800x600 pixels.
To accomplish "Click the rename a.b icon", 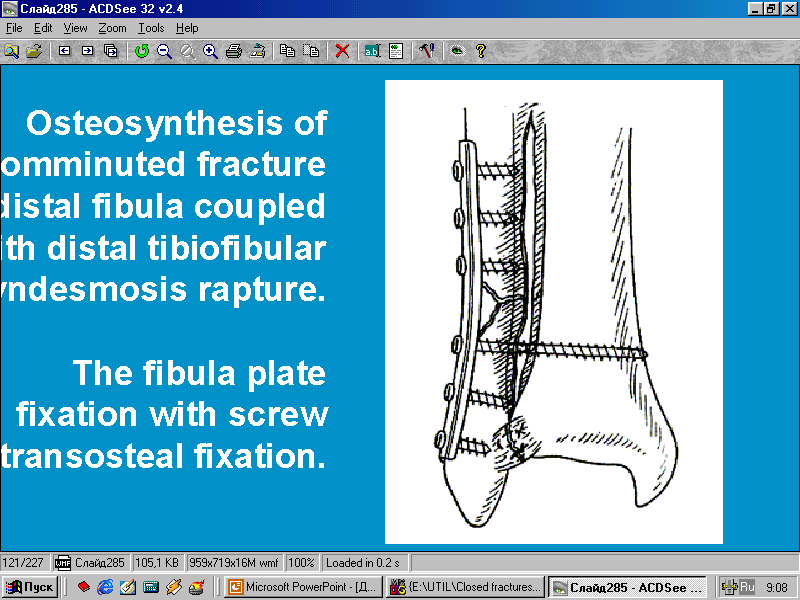I will (372, 51).
